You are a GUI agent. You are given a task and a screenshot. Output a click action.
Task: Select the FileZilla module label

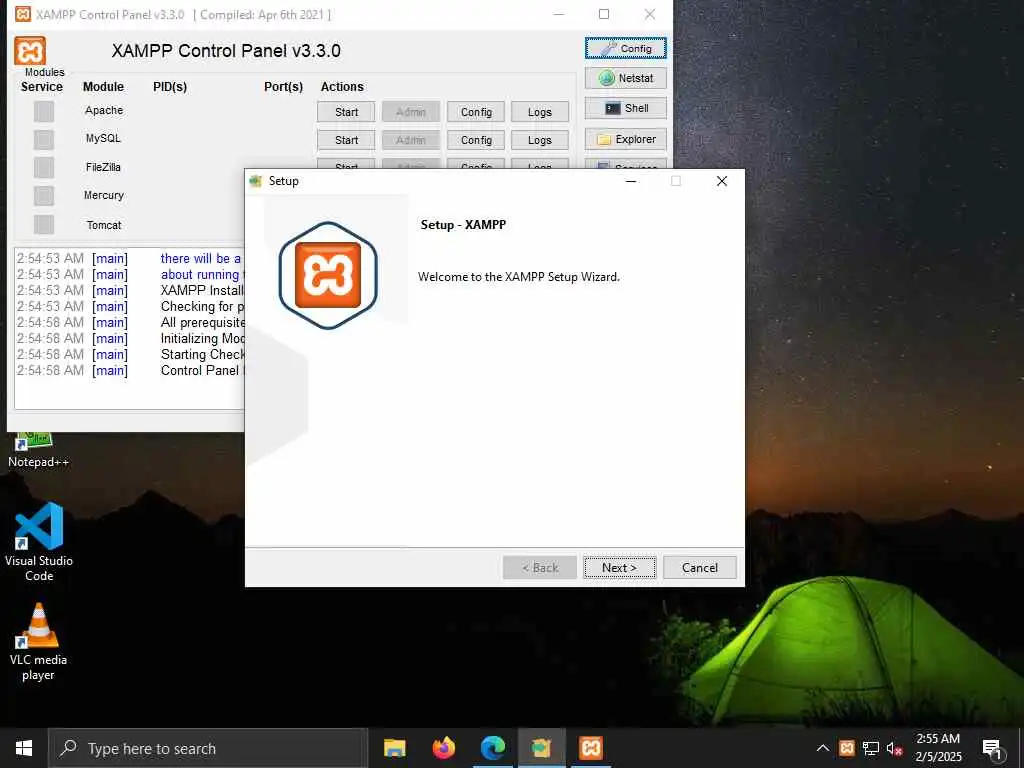(103, 167)
